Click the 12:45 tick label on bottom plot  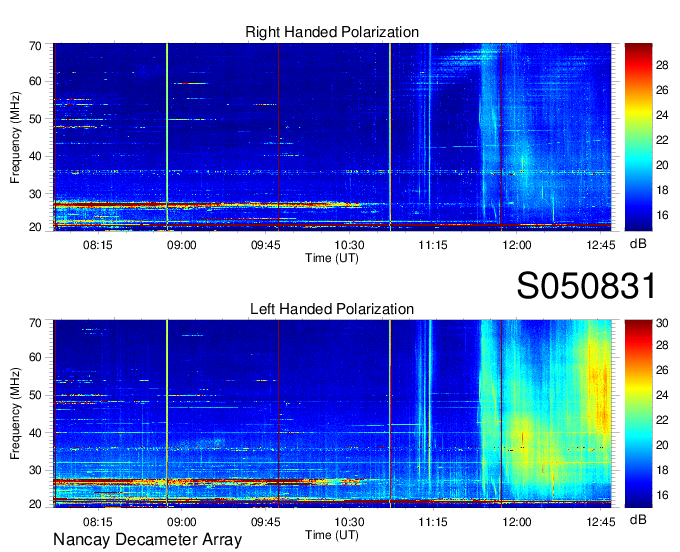(601, 522)
